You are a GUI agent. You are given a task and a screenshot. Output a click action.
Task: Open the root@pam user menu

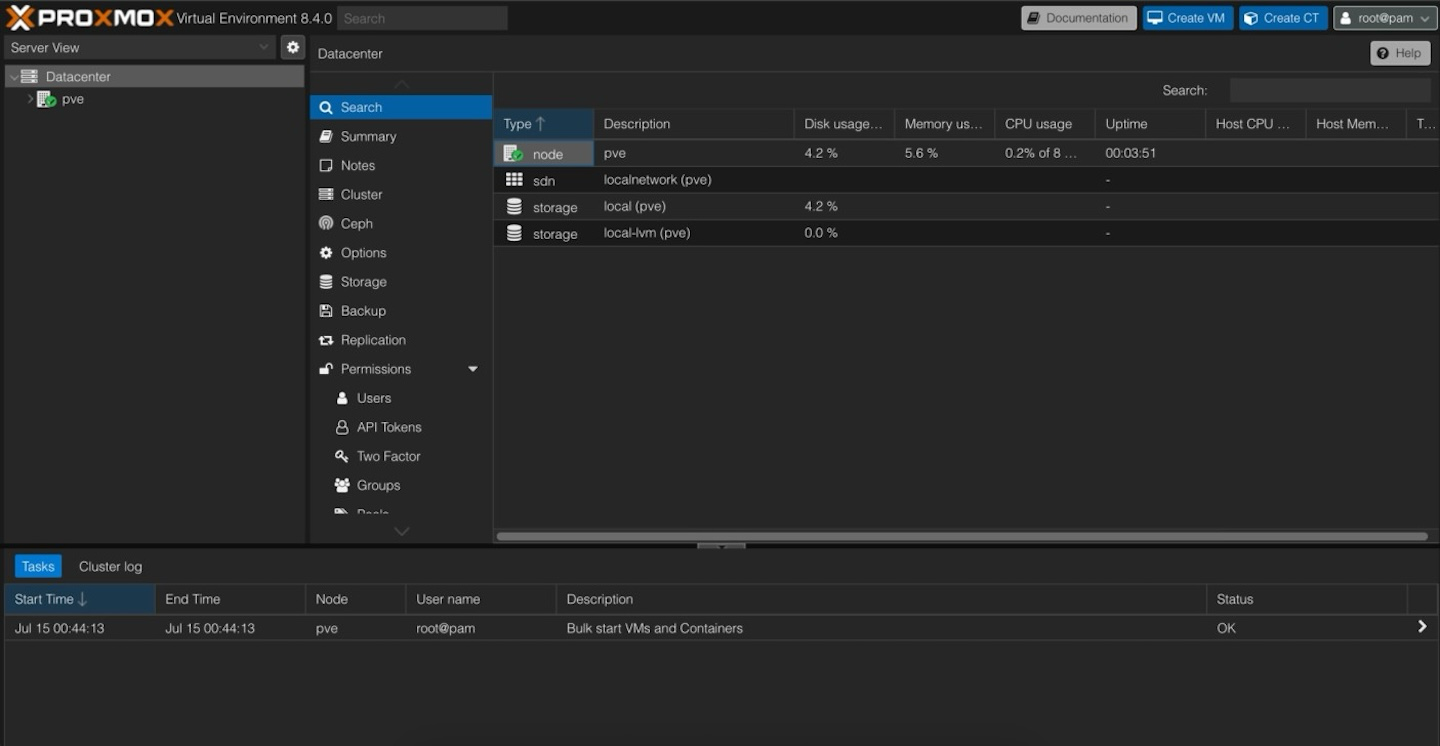(x=1384, y=17)
